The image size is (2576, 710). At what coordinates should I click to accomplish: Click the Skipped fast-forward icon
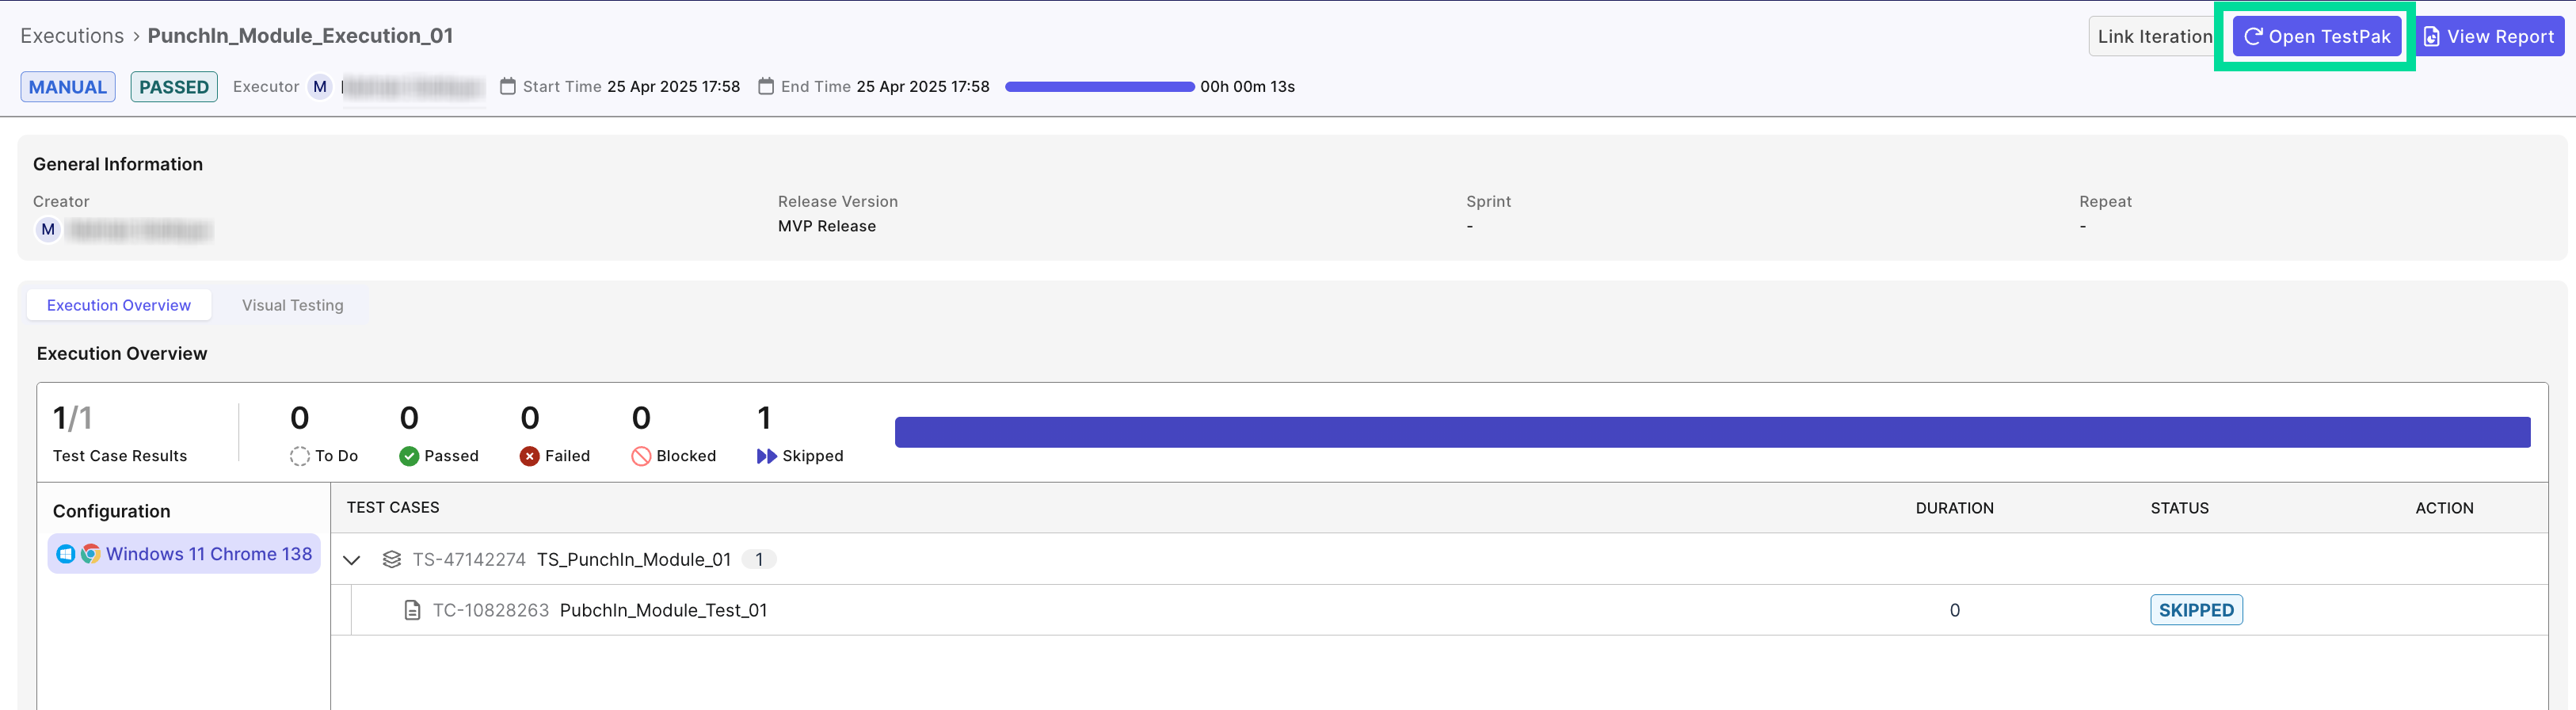766,456
